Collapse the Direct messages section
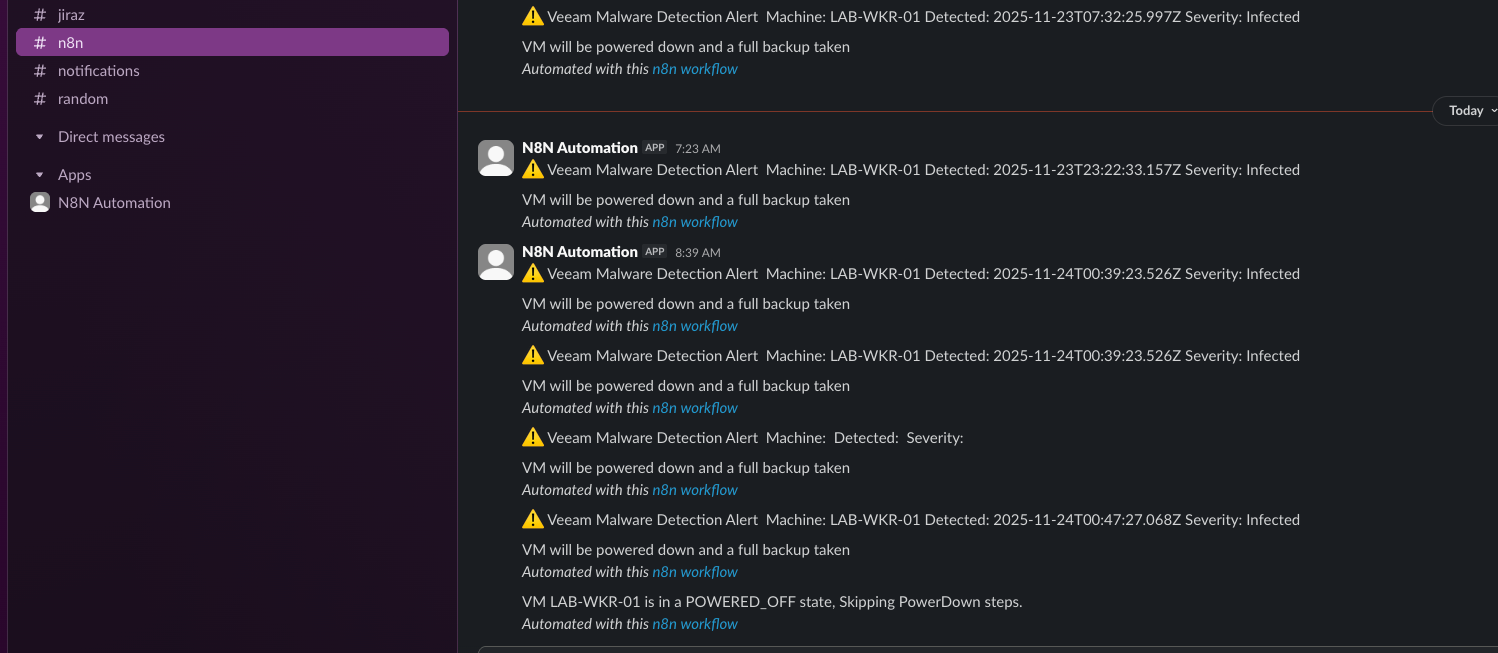Viewport: 1498px width, 653px height. (x=40, y=137)
